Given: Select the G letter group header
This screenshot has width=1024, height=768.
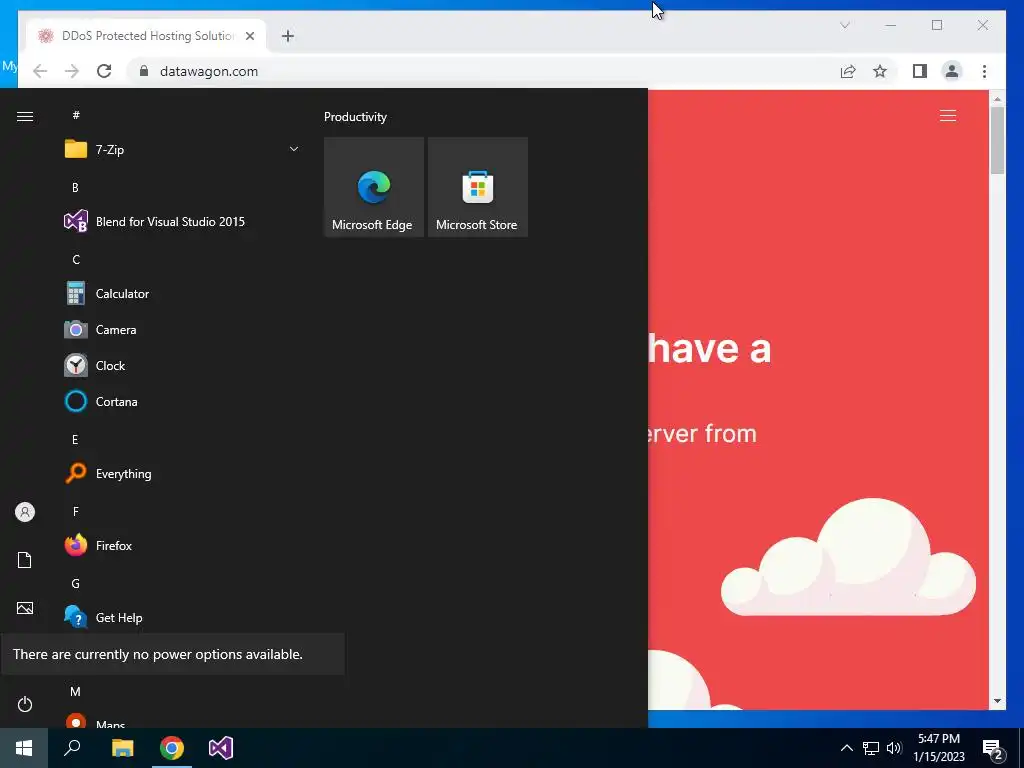Looking at the screenshot, I should pyautogui.click(x=76, y=584).
